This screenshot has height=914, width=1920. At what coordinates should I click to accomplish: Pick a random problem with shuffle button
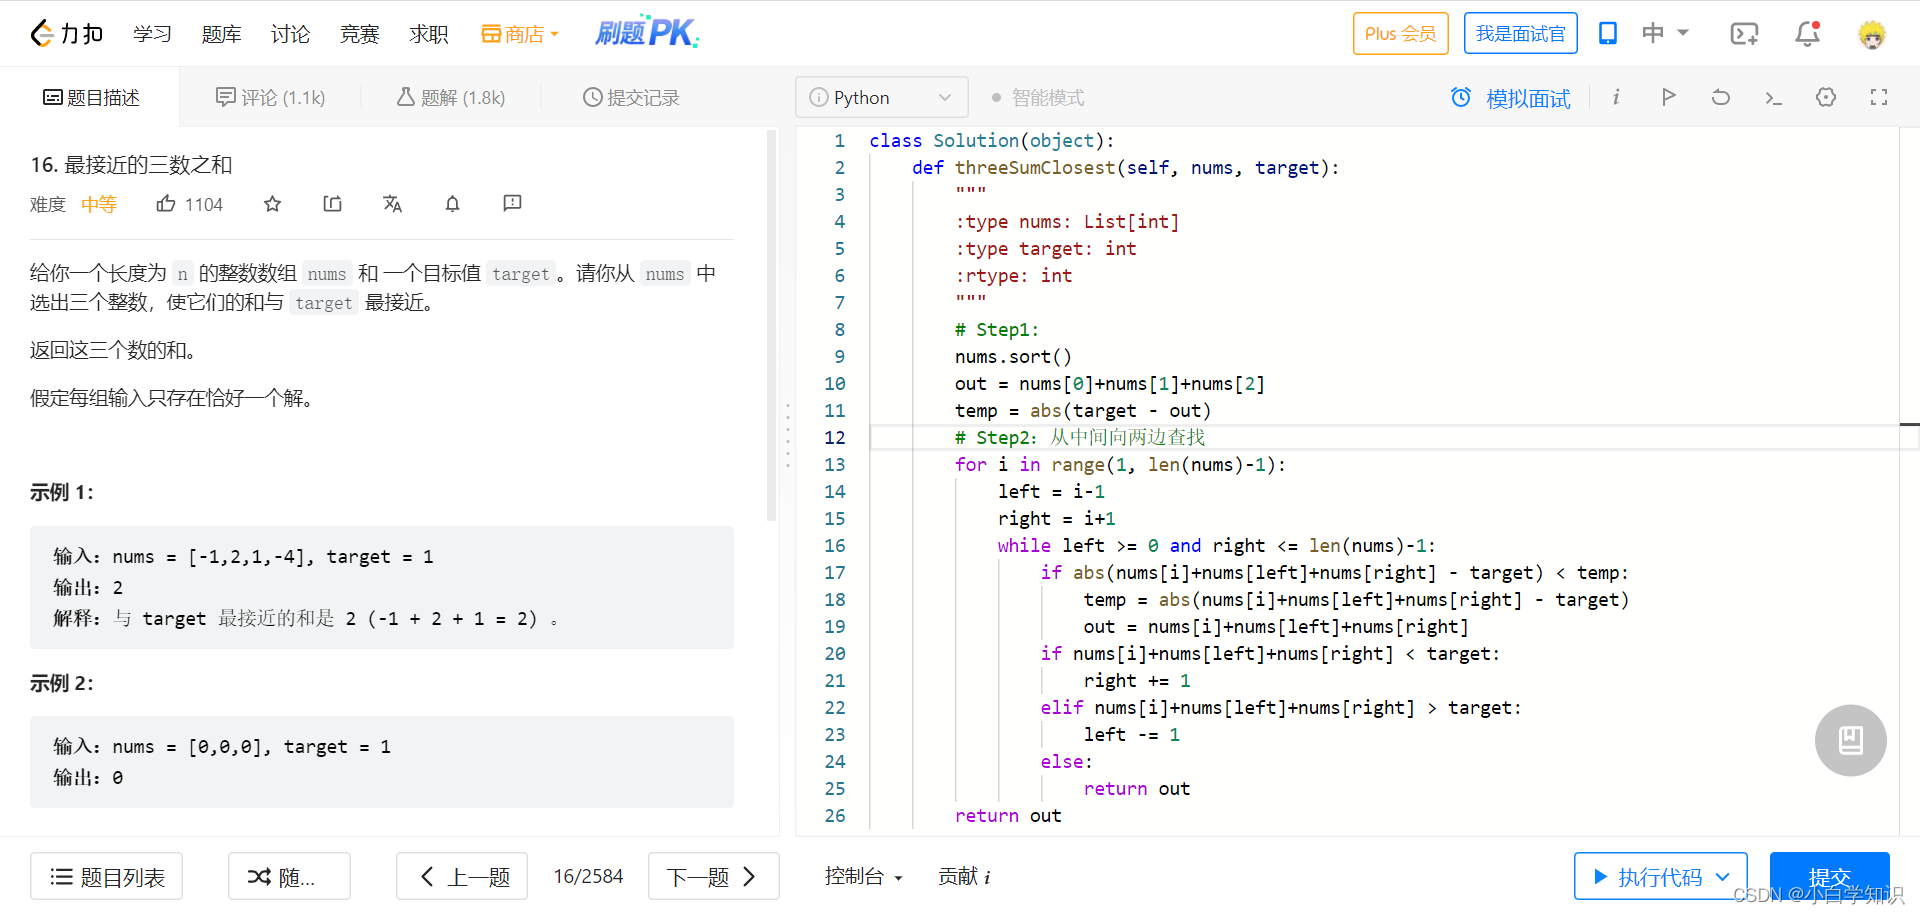click(289, 876)
